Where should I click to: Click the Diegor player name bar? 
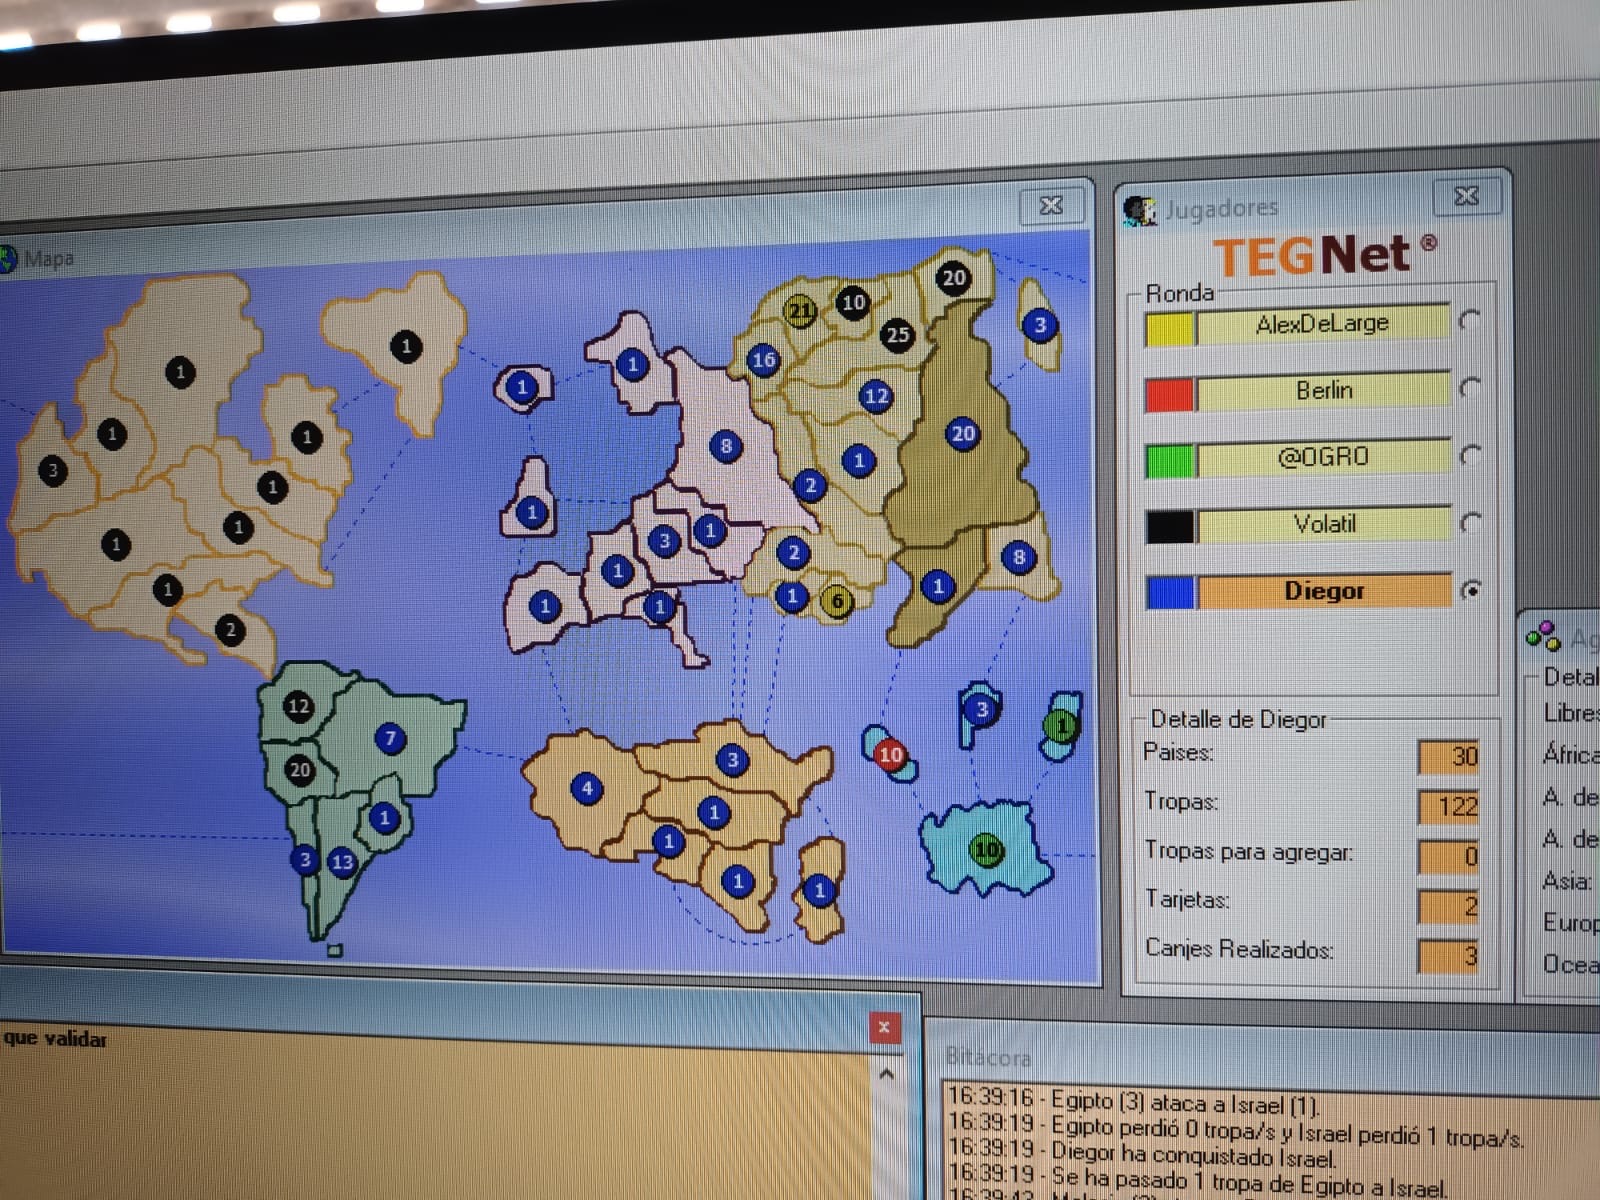pos(1323,591)
